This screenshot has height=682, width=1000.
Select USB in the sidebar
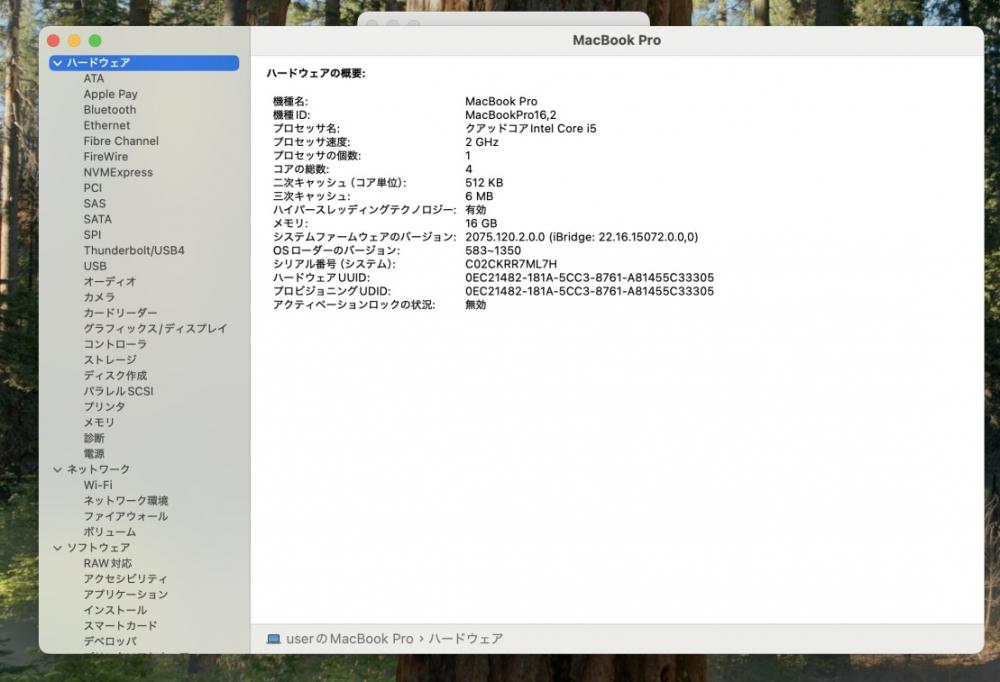click(x=95, y=266)
